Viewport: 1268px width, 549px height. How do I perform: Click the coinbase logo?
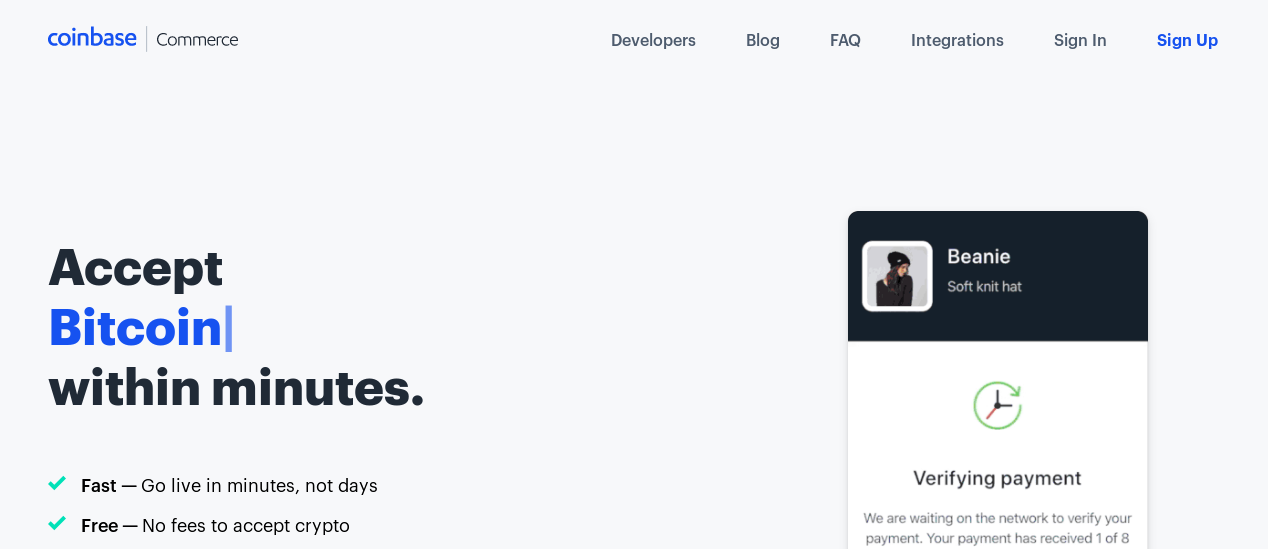coord(92,38)
